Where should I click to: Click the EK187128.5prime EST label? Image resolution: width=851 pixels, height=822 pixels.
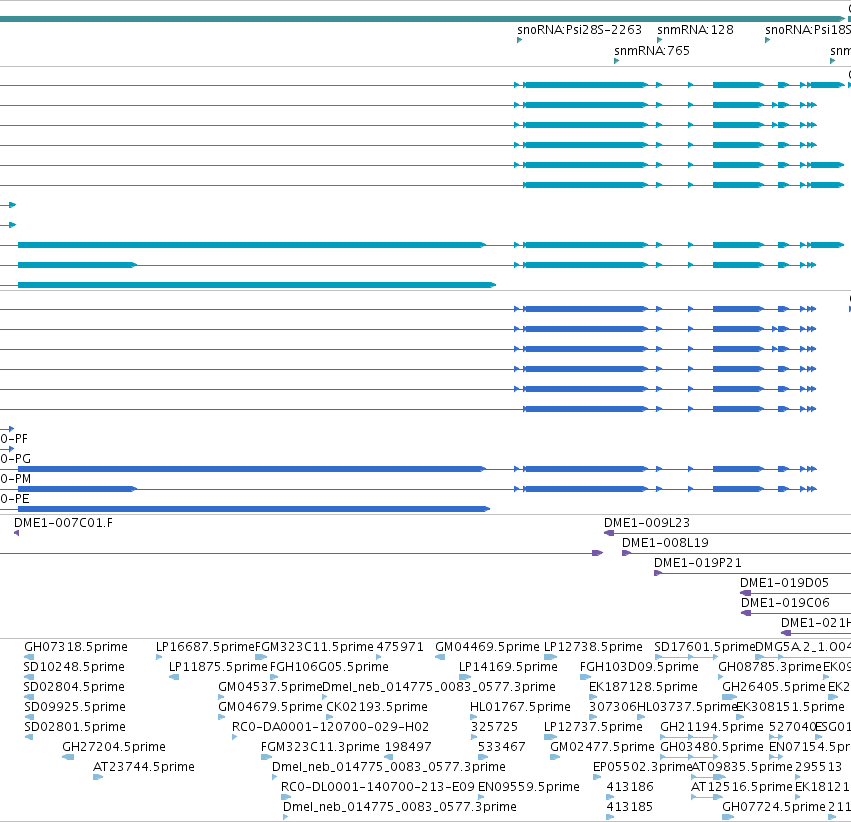(643, 687)
